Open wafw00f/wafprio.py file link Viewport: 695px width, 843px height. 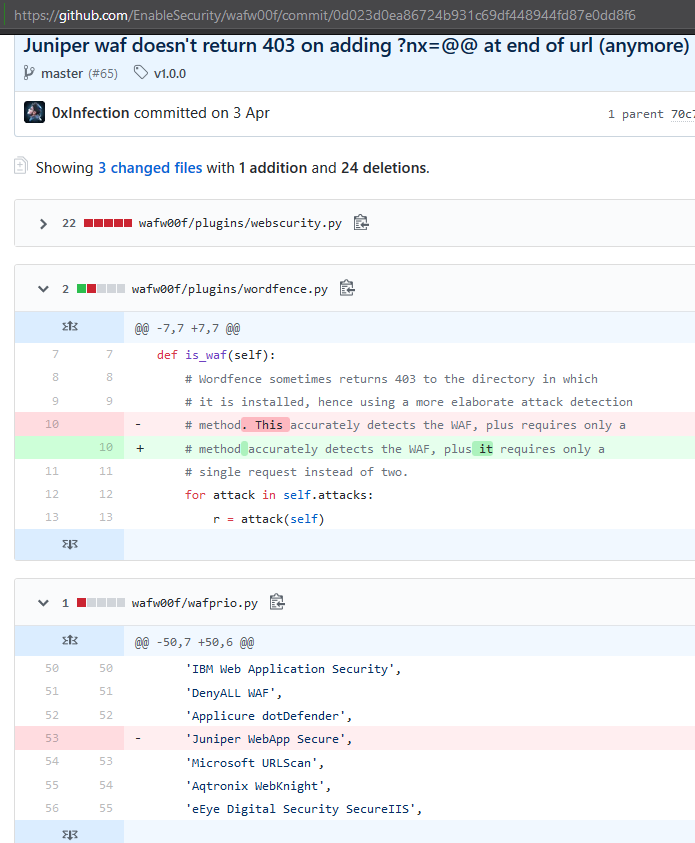click(194, 603)
